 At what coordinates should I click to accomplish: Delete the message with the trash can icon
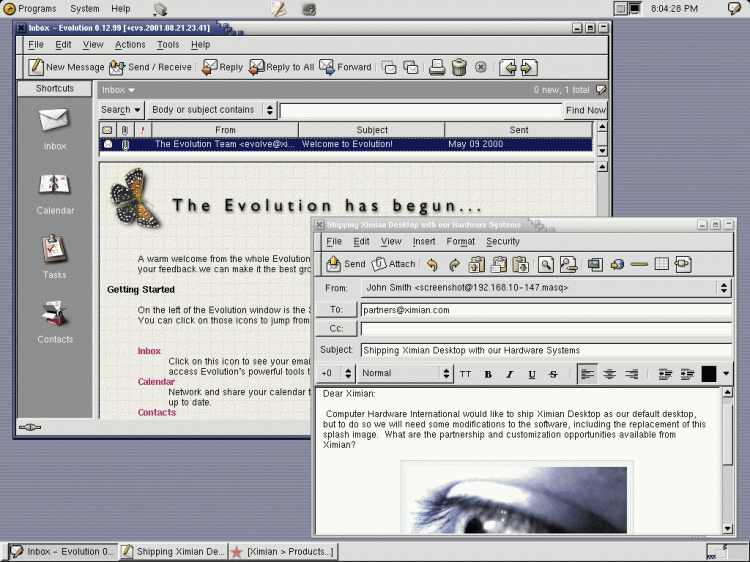point(459,67)
